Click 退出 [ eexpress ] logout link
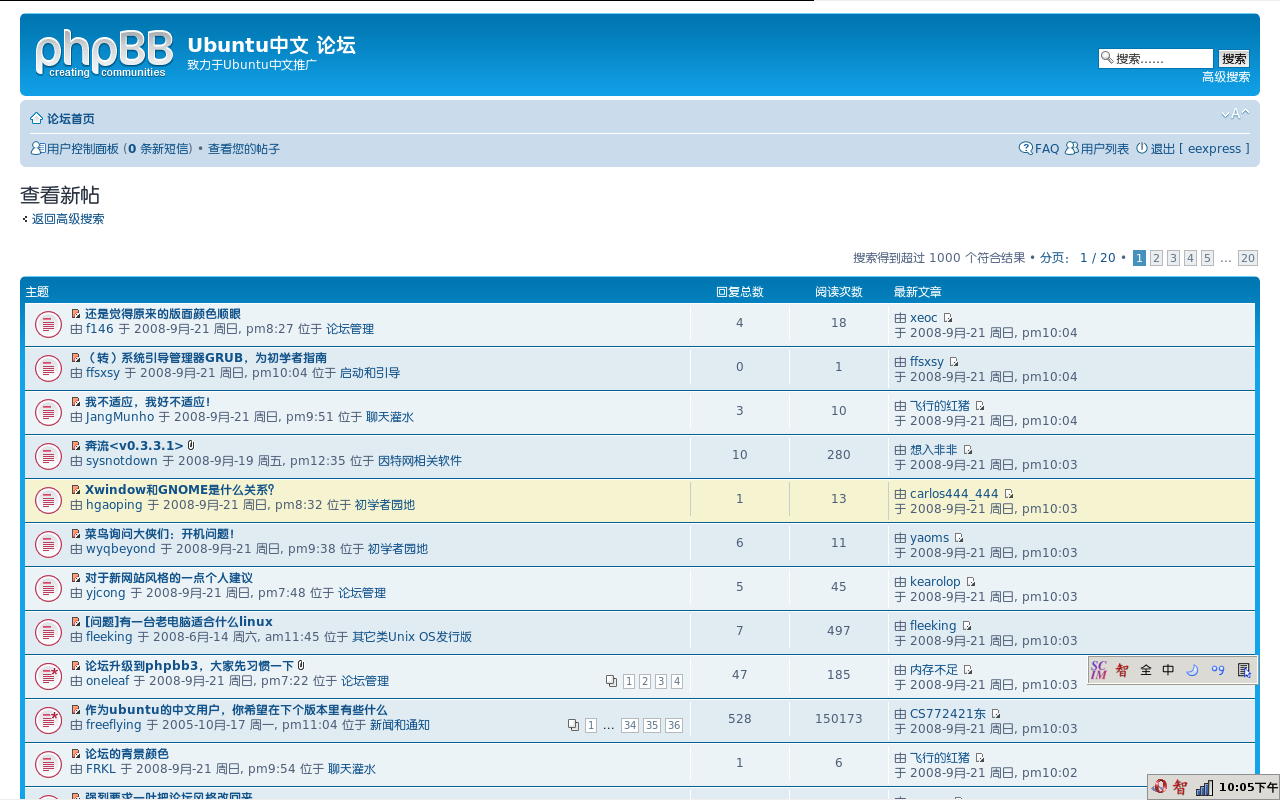Image resolution: width=1280 pixels, height=800 pixels. [x=1200, y=149]
